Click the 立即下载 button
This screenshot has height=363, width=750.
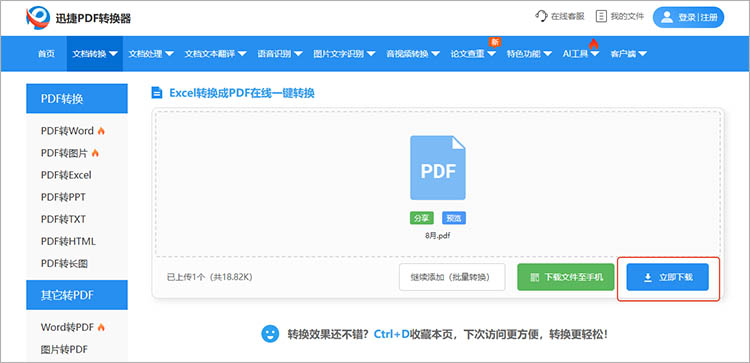668,277
